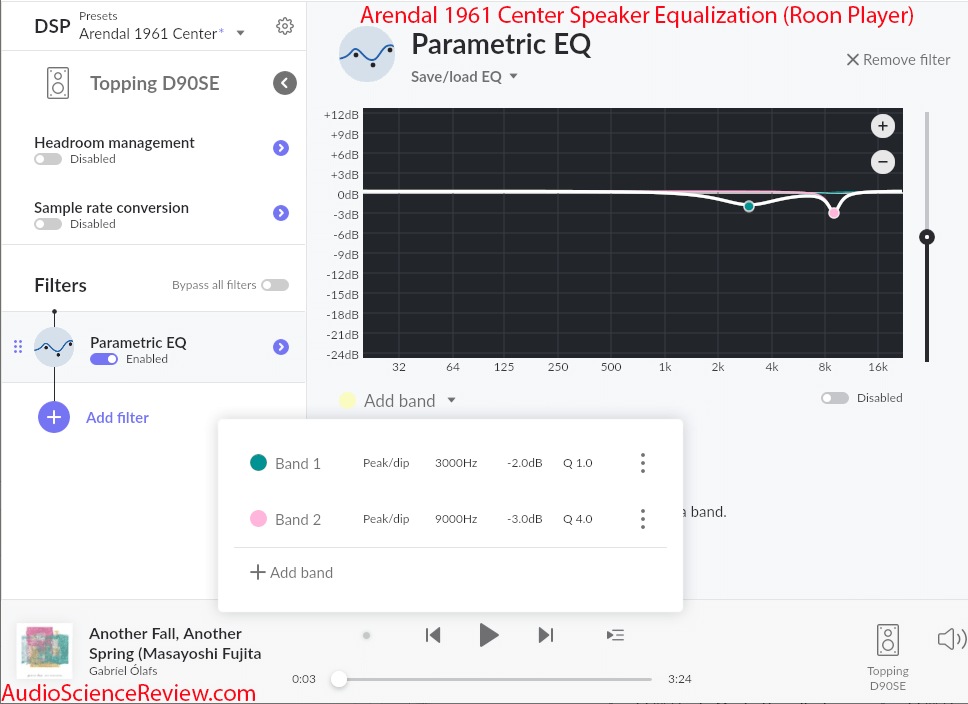The height and width of the screenshot is (704, 968).
Task: Open Presets dropdown for Arendal 1961 Center
Action: click(241, 33)
